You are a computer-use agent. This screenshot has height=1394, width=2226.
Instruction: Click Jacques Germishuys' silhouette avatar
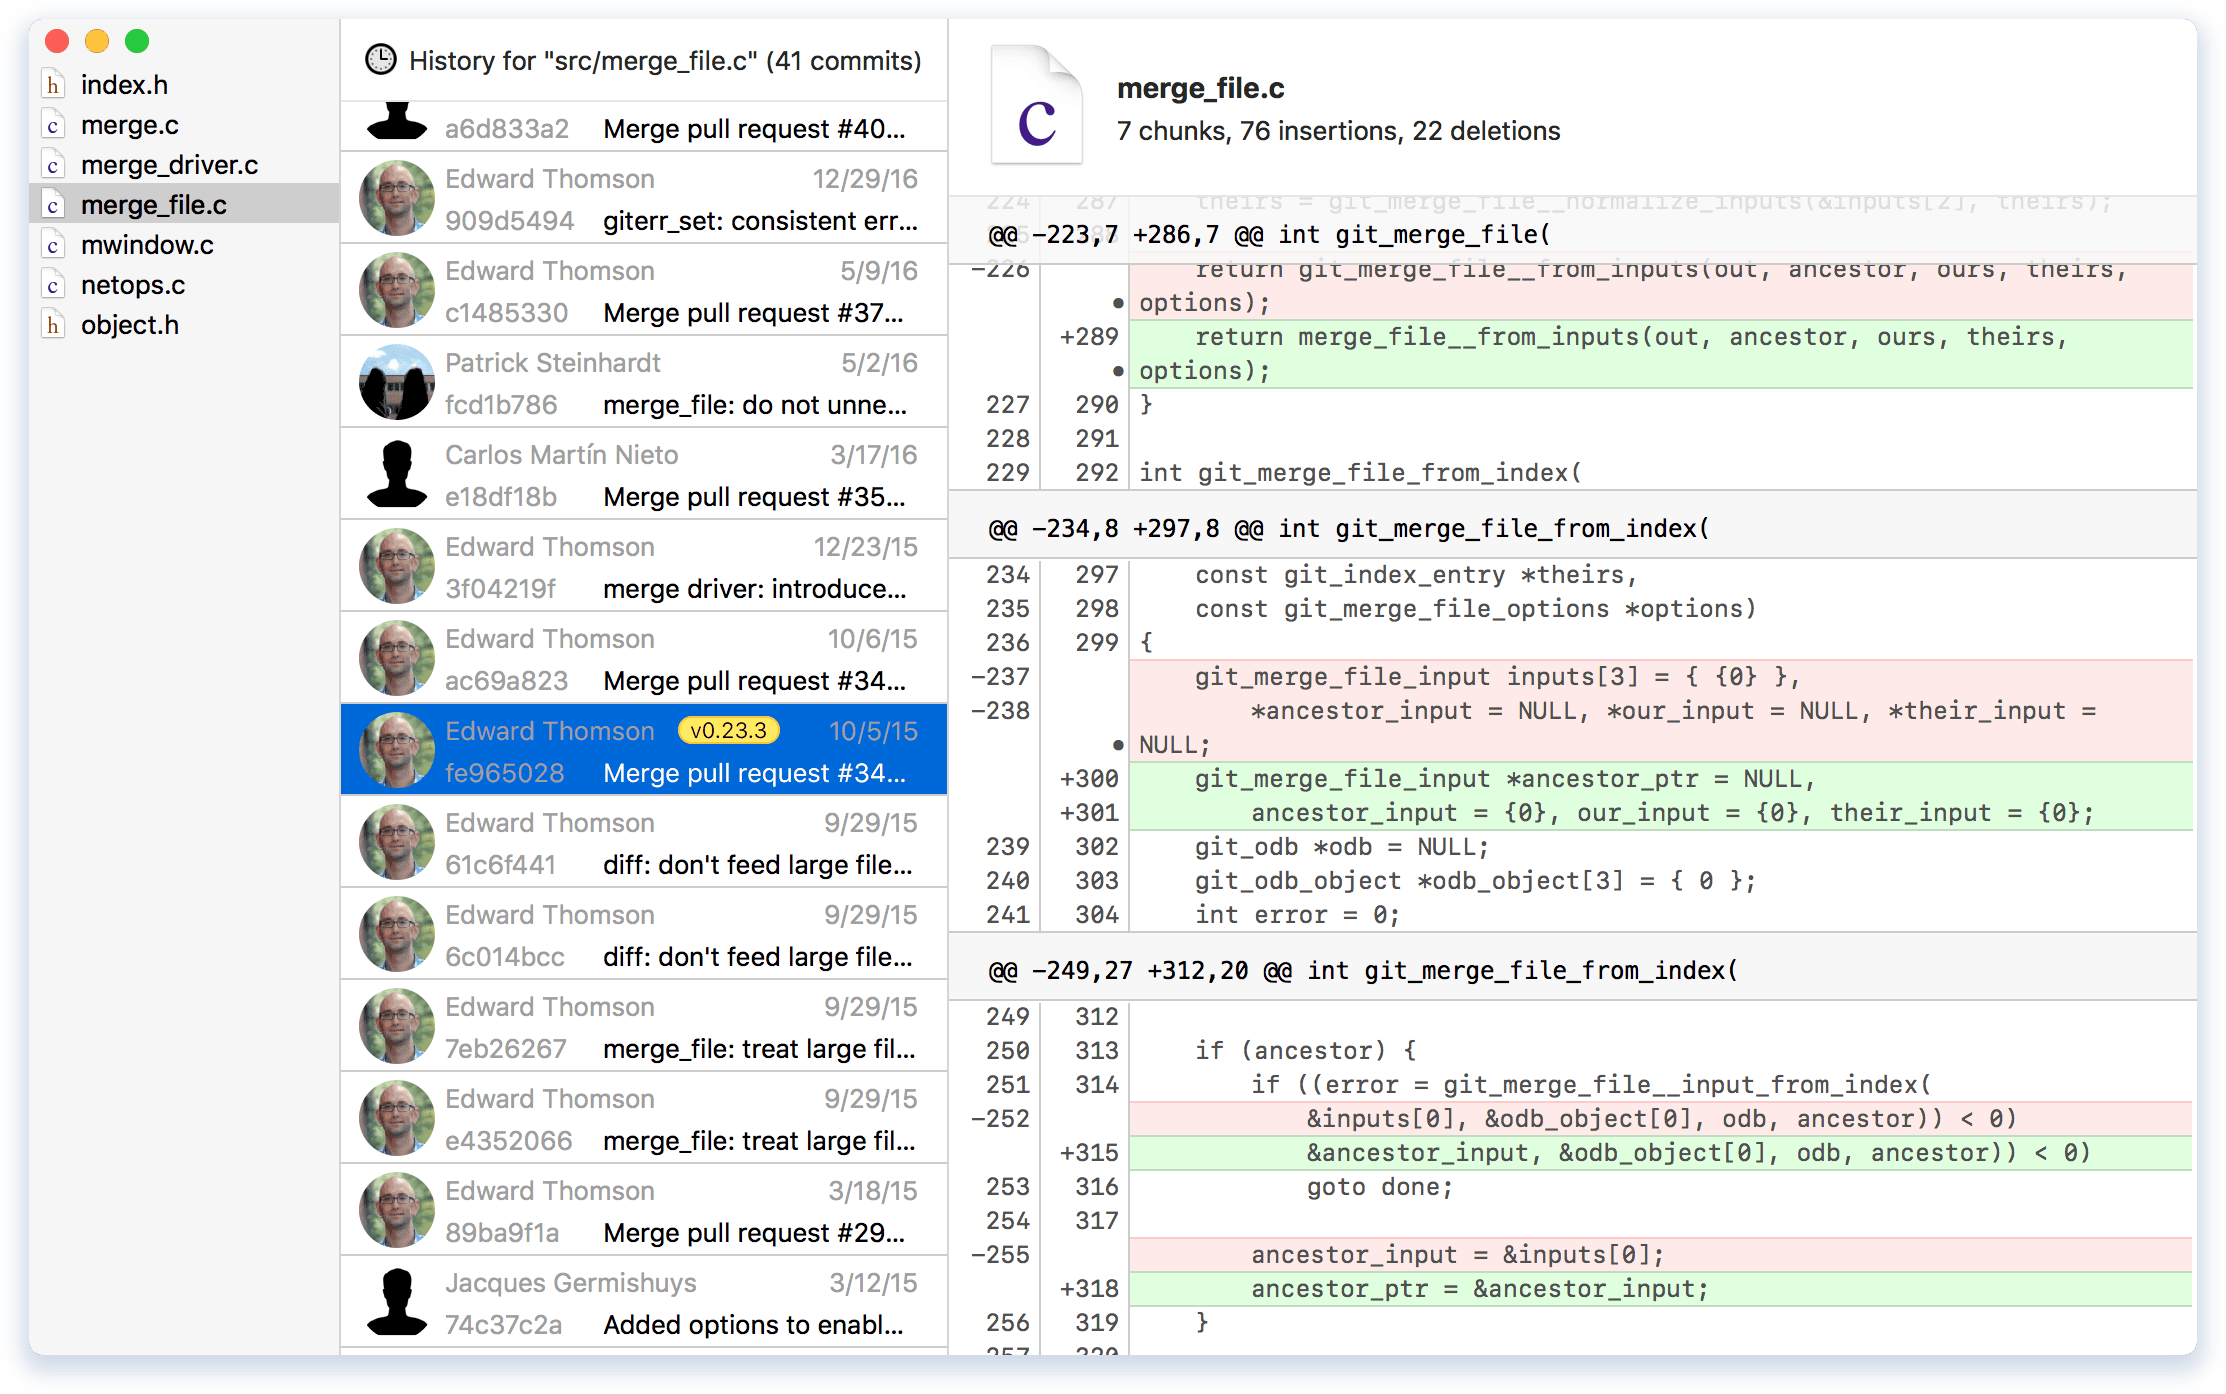point(397,1302)
